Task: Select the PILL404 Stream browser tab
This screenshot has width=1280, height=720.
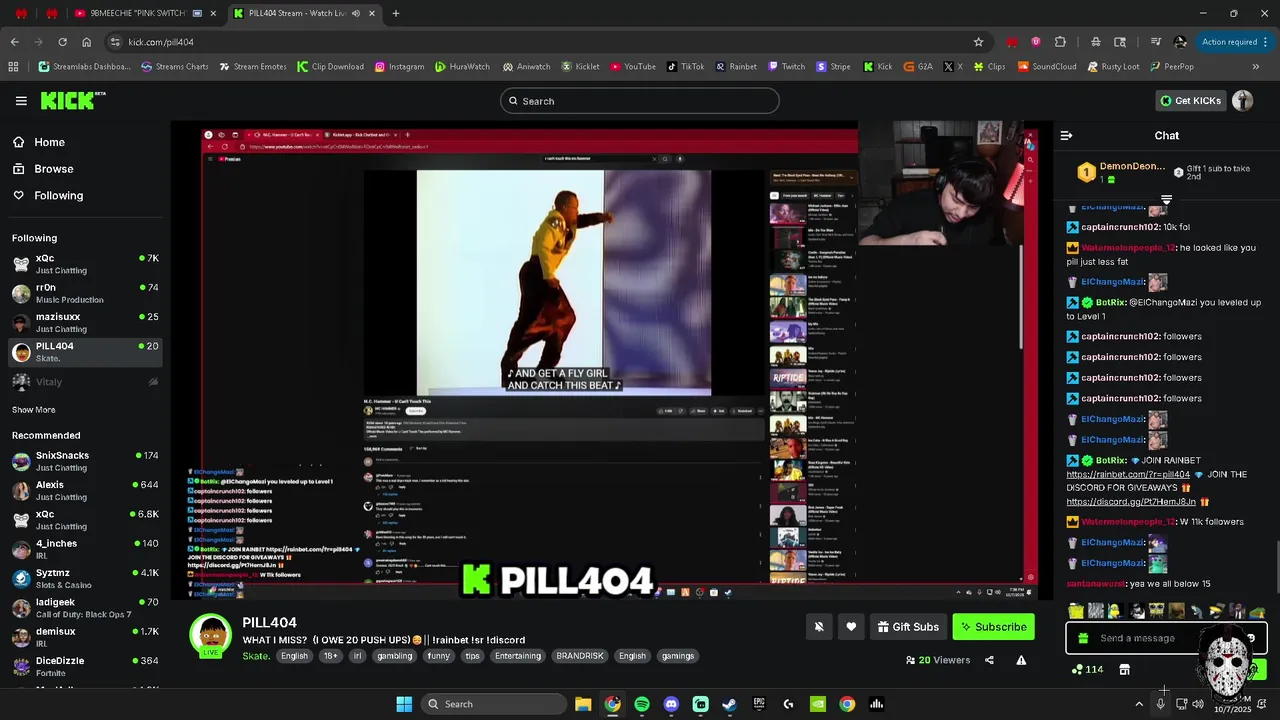Action: (303, 13)
